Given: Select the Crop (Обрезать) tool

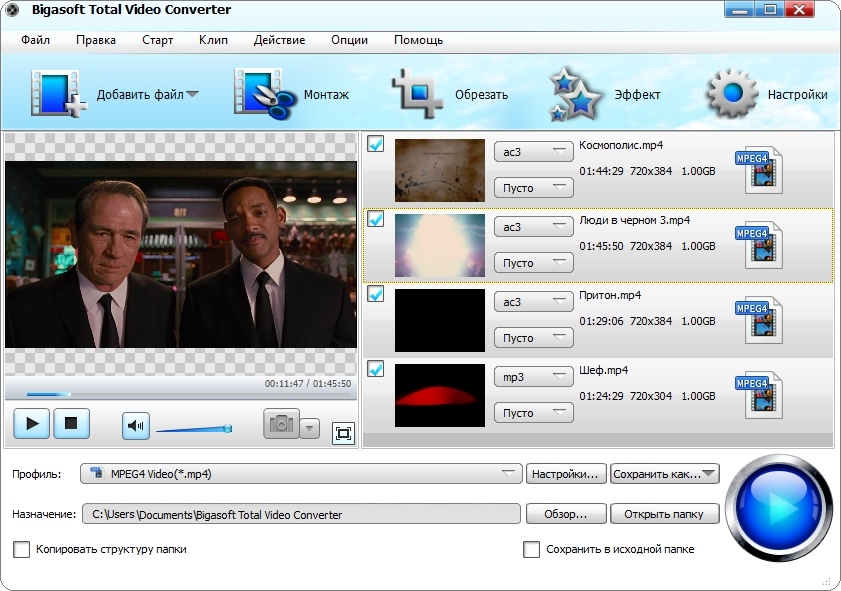Looking at the screenshot, I should pos(418,95).
